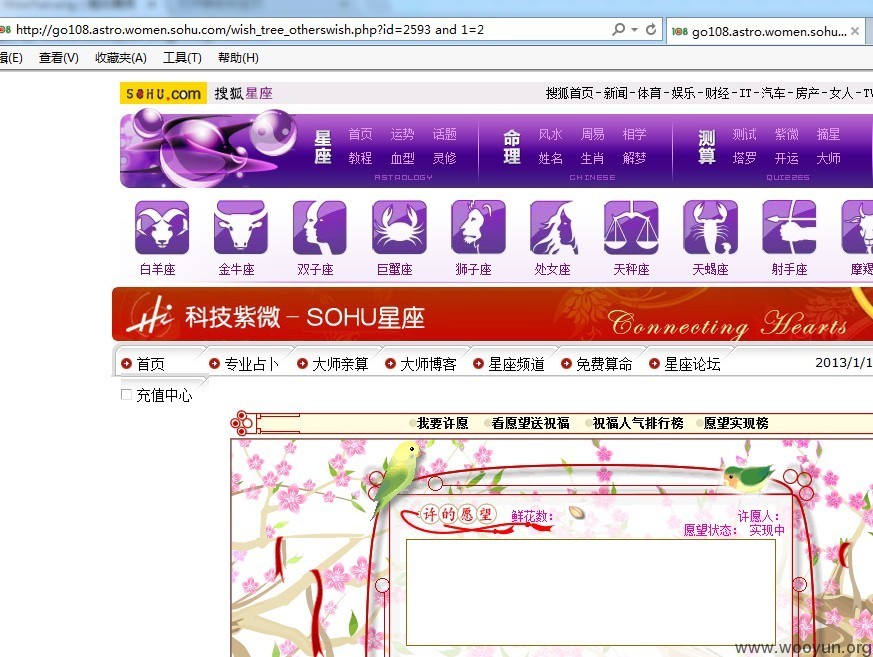Click the Libra 天秤座 scales icon
Screen dimensions: 873x657
point(631,227)
